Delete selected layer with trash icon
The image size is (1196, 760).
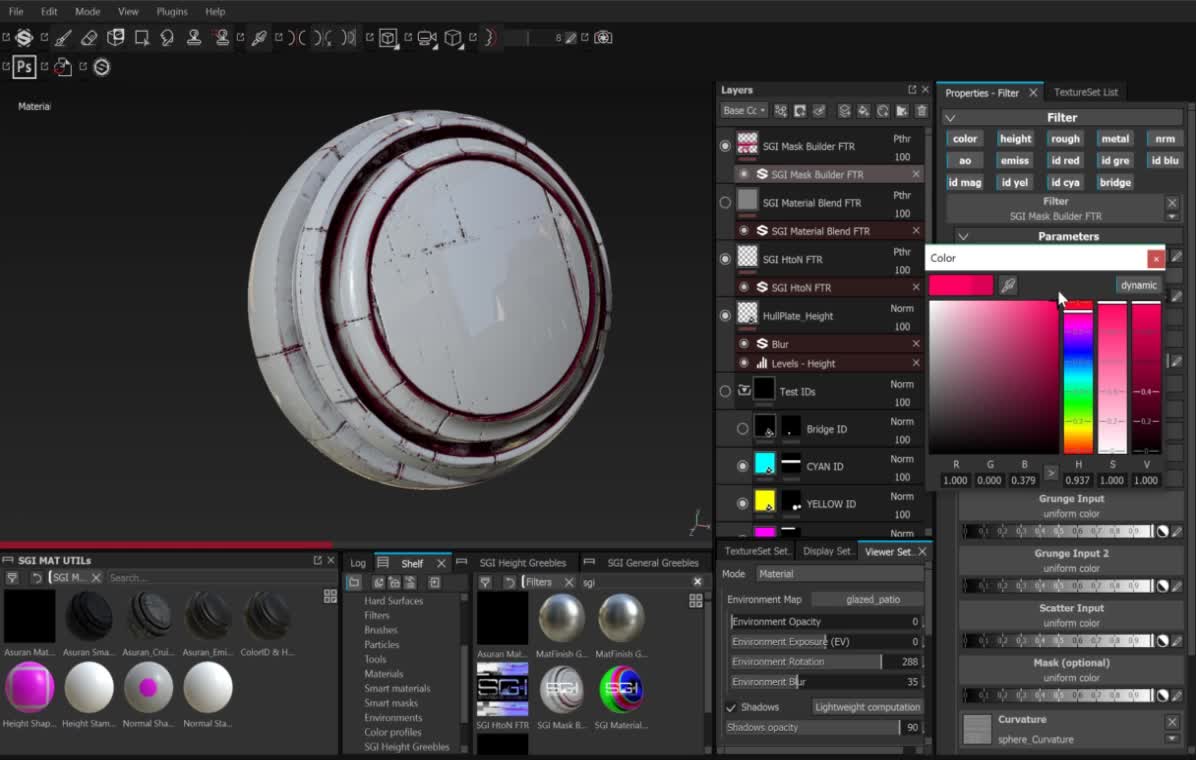coord(921,111)
